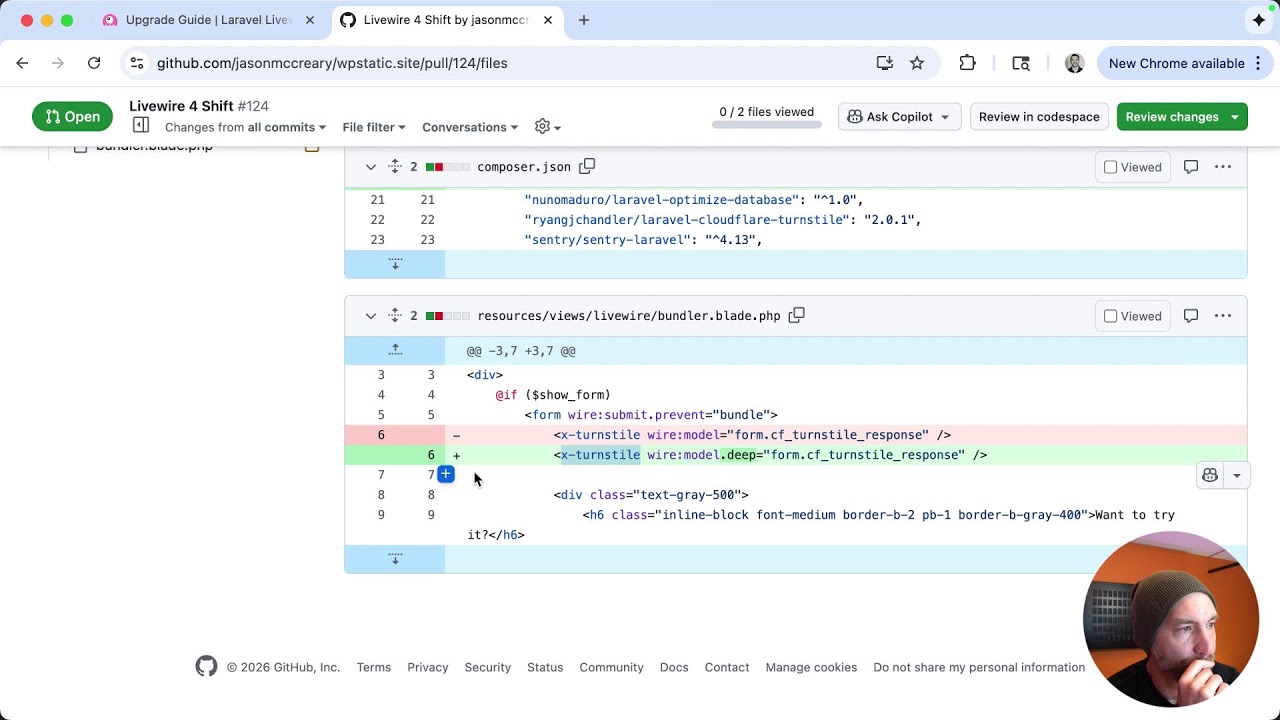The width and height of the screenshot is (1280, 720).
Task: Copy bundler.blade.php file path
Action: [x=796, y=315]
